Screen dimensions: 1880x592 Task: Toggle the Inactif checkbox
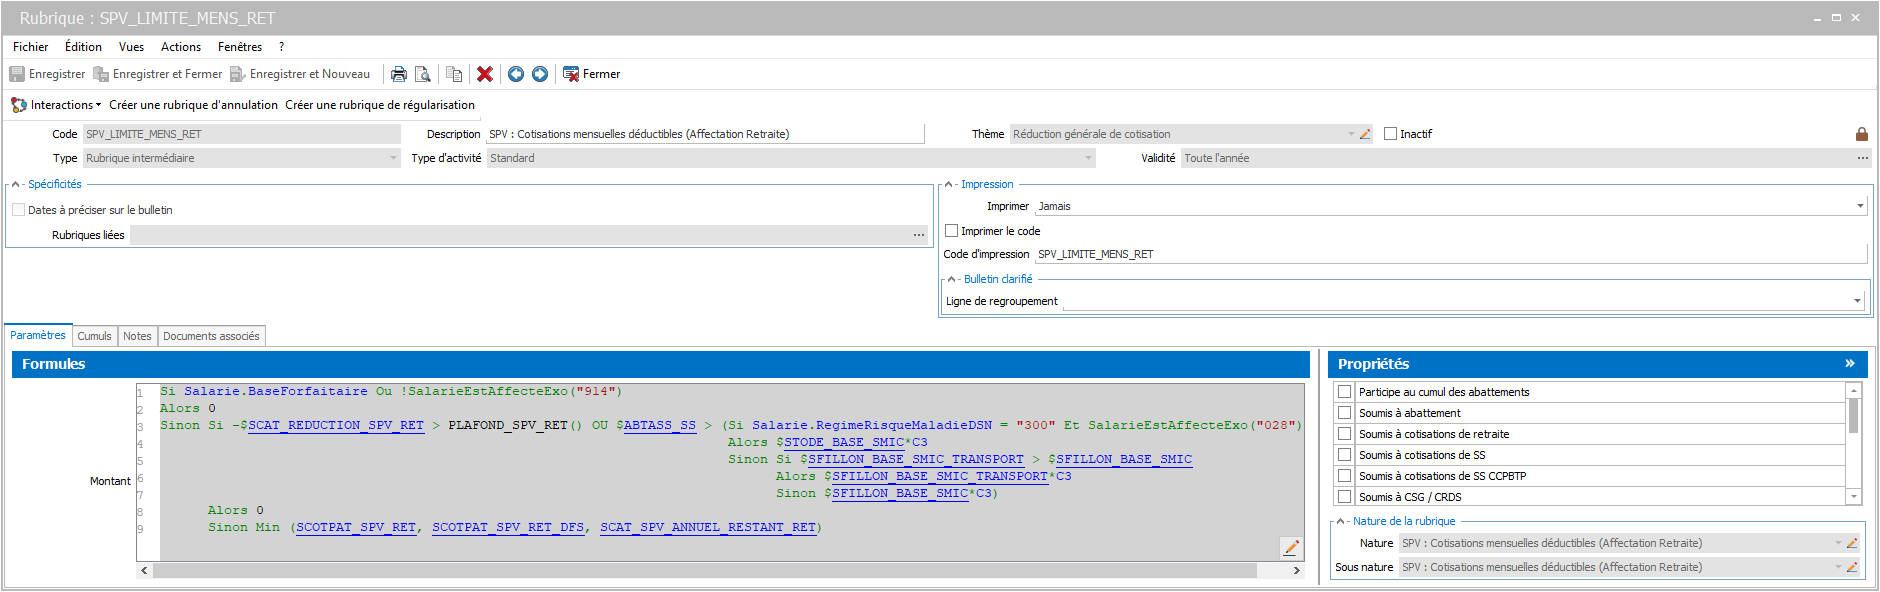[x=1390, y=134]
